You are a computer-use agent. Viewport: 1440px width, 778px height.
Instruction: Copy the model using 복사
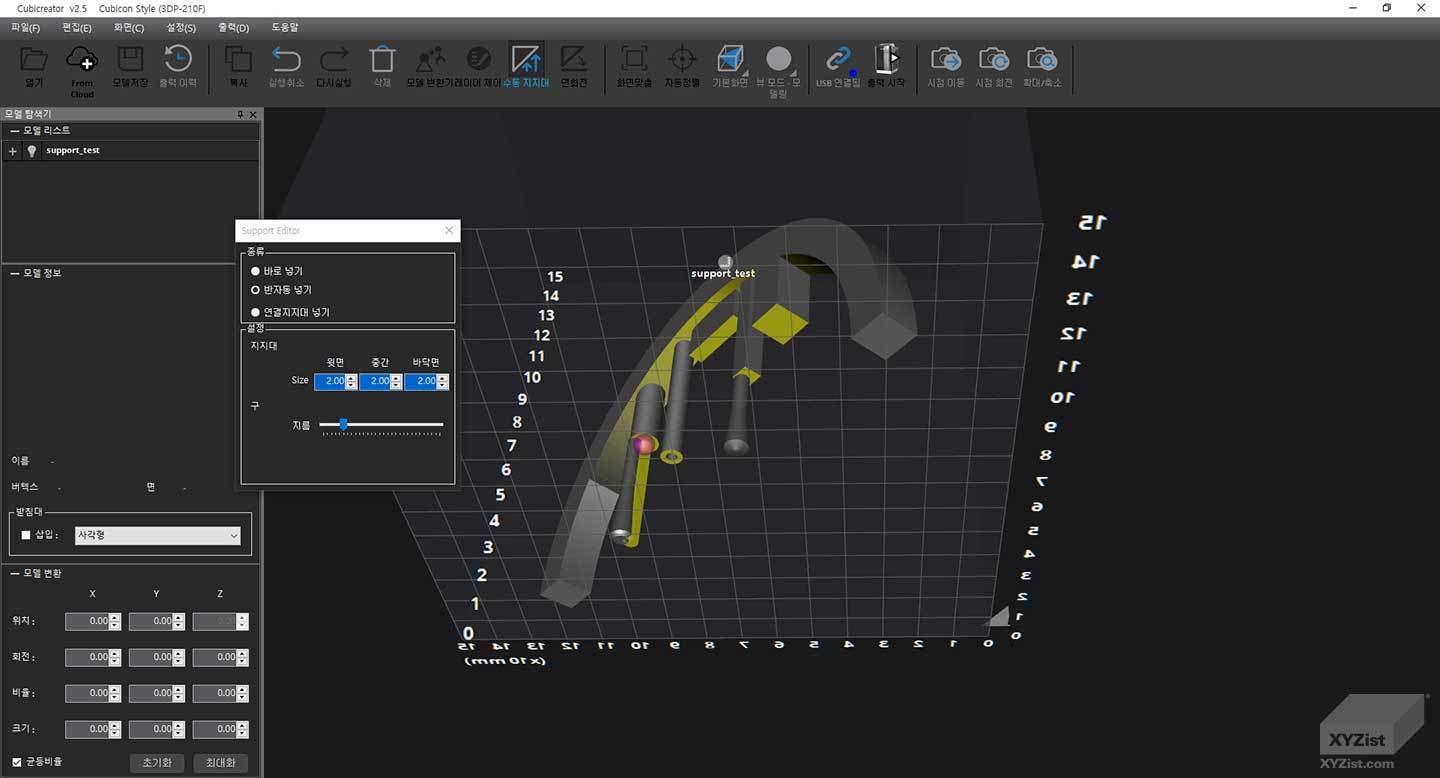point(238,67)
